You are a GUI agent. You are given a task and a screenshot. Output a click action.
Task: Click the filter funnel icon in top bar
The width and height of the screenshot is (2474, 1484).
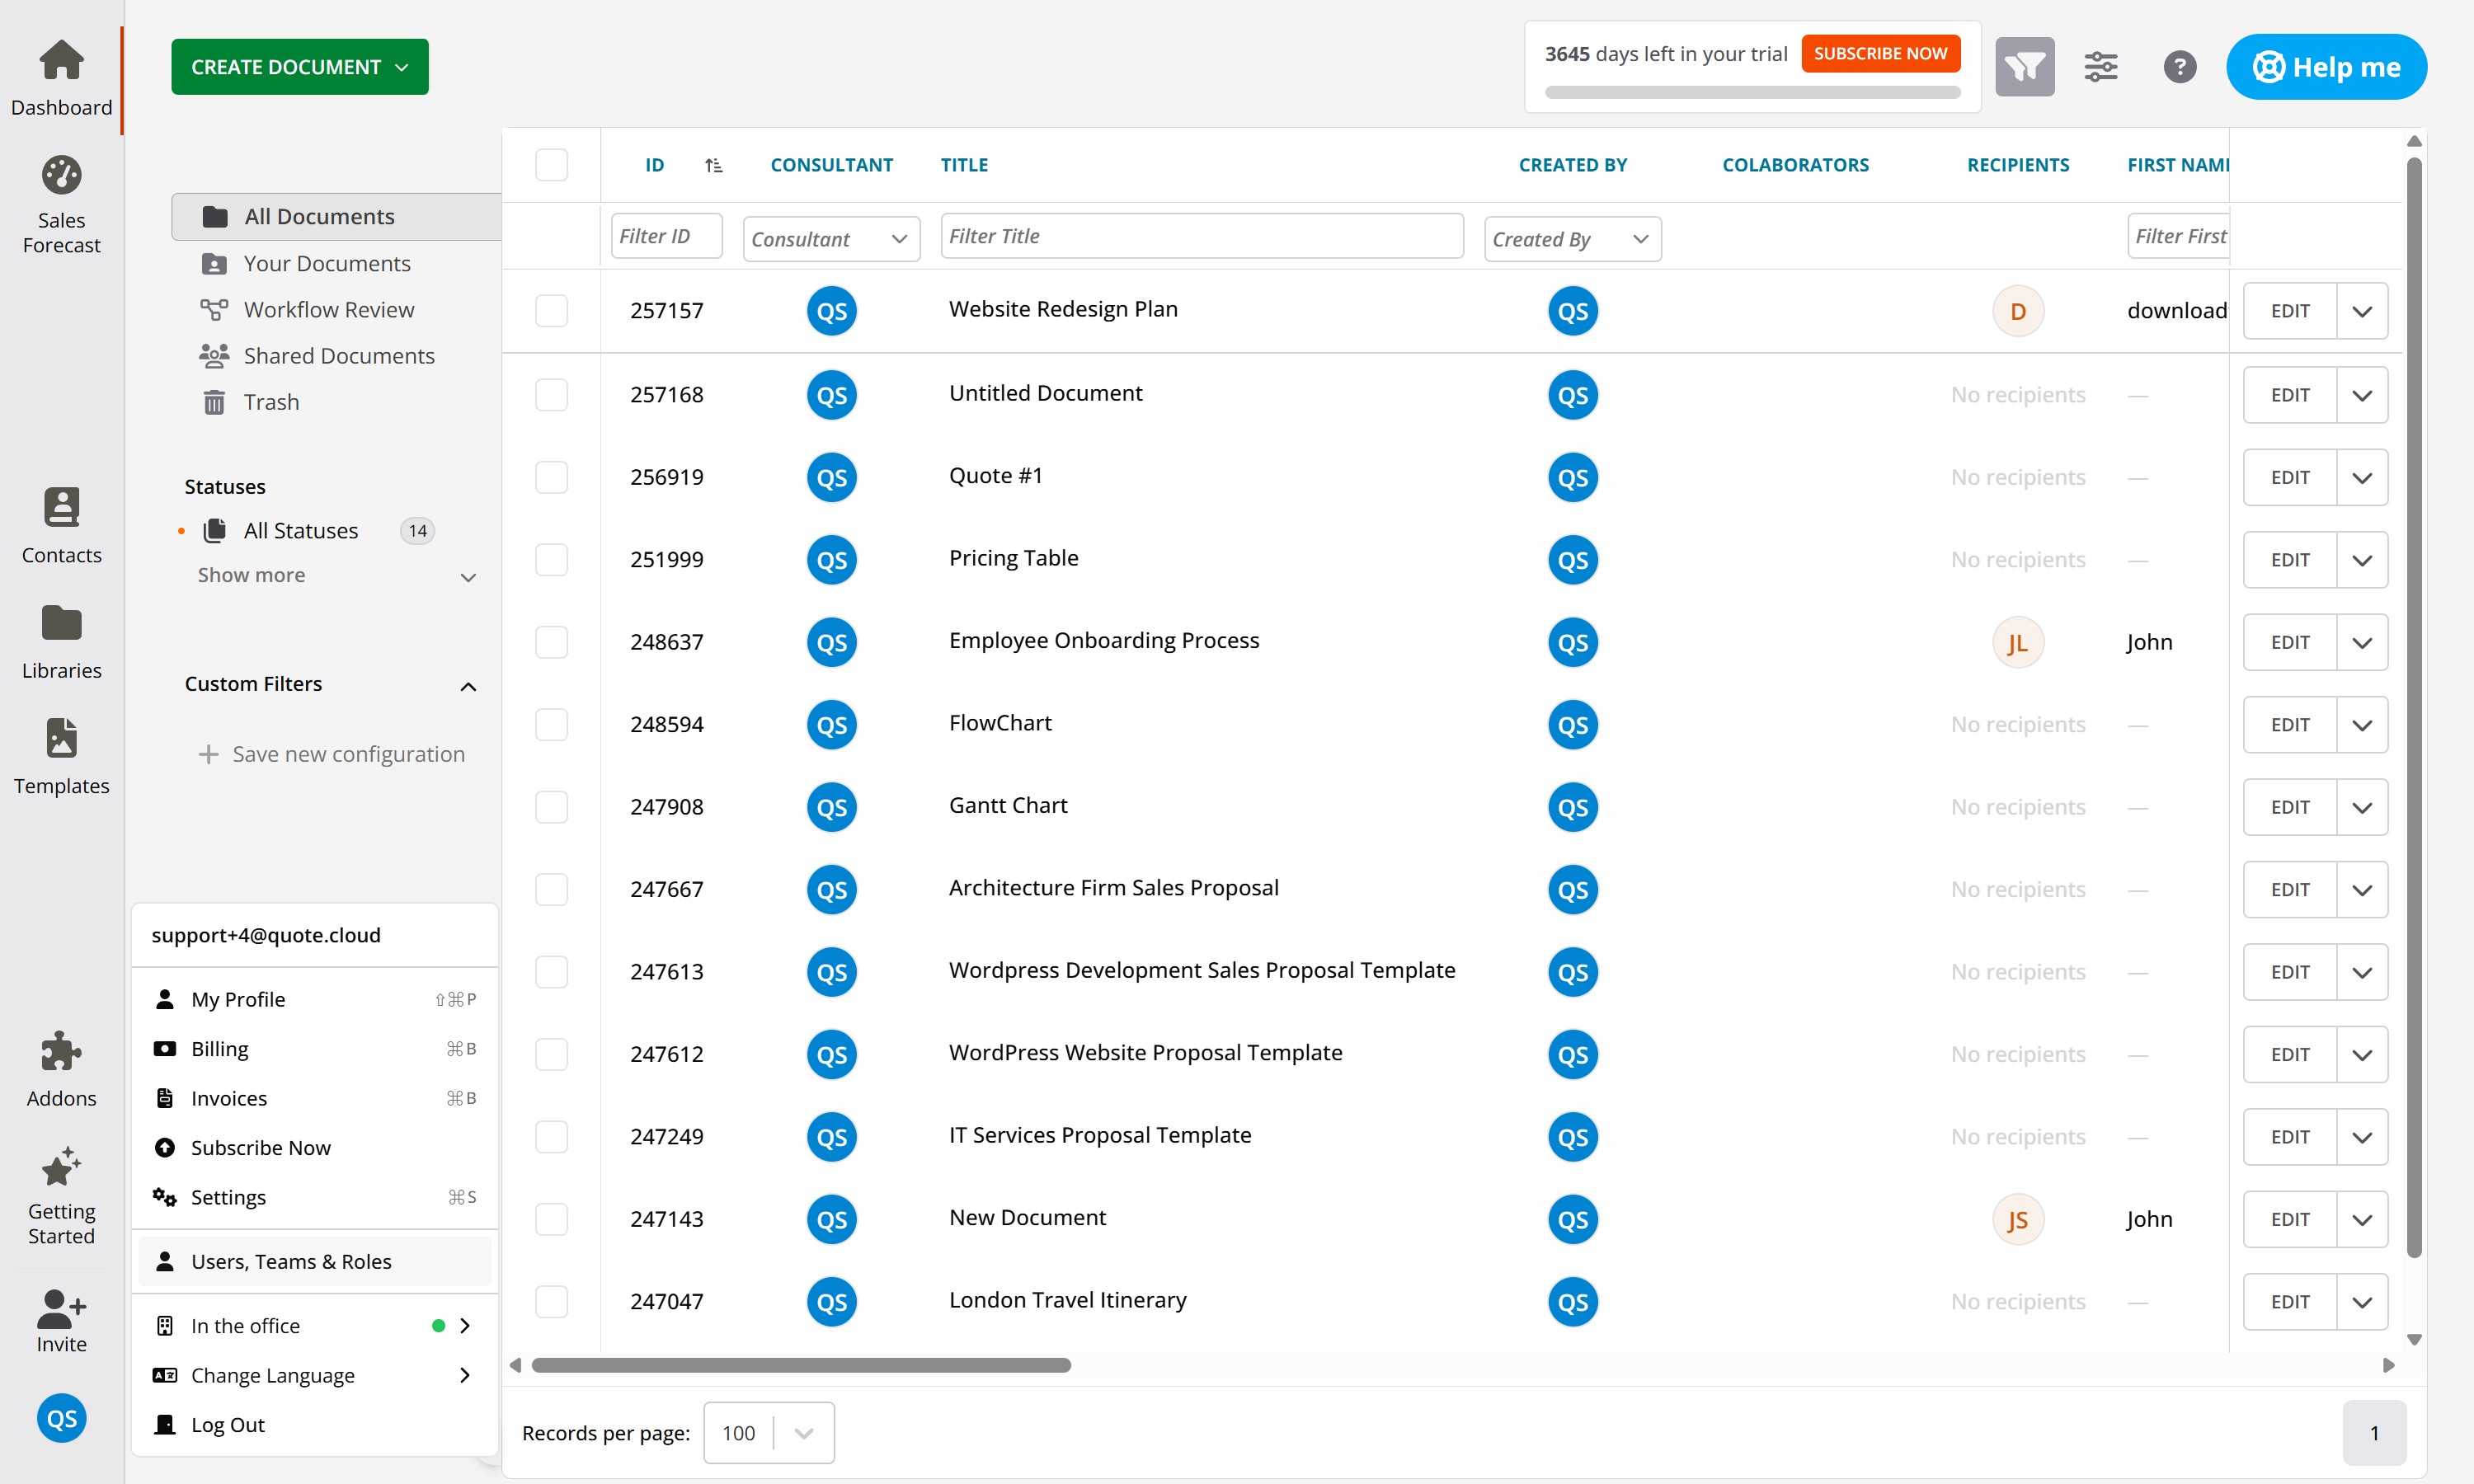(2024, 67)
